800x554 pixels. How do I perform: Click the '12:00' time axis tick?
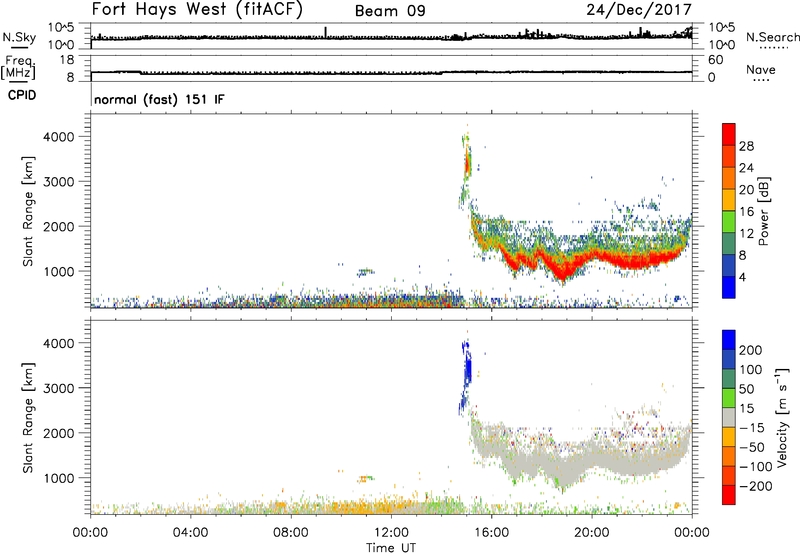(x=391, y=533)
